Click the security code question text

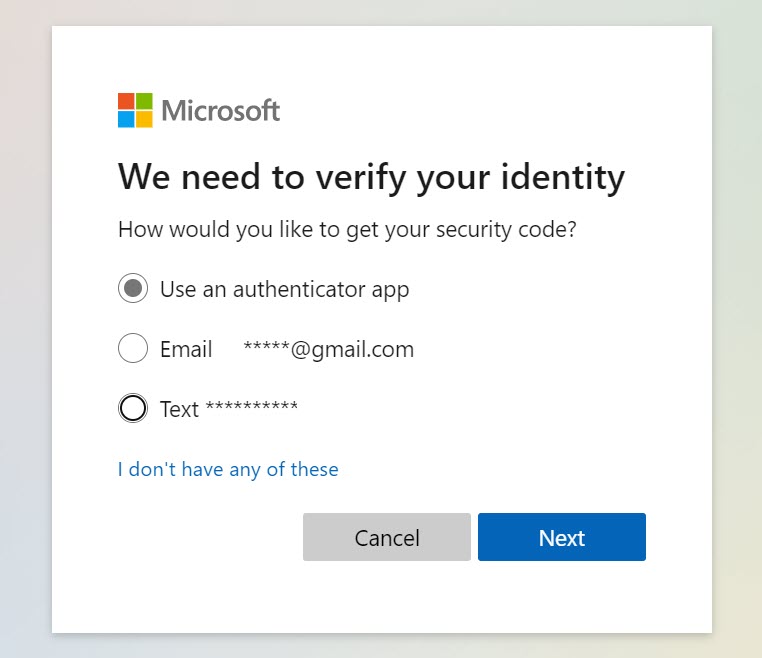pos(347,229)
